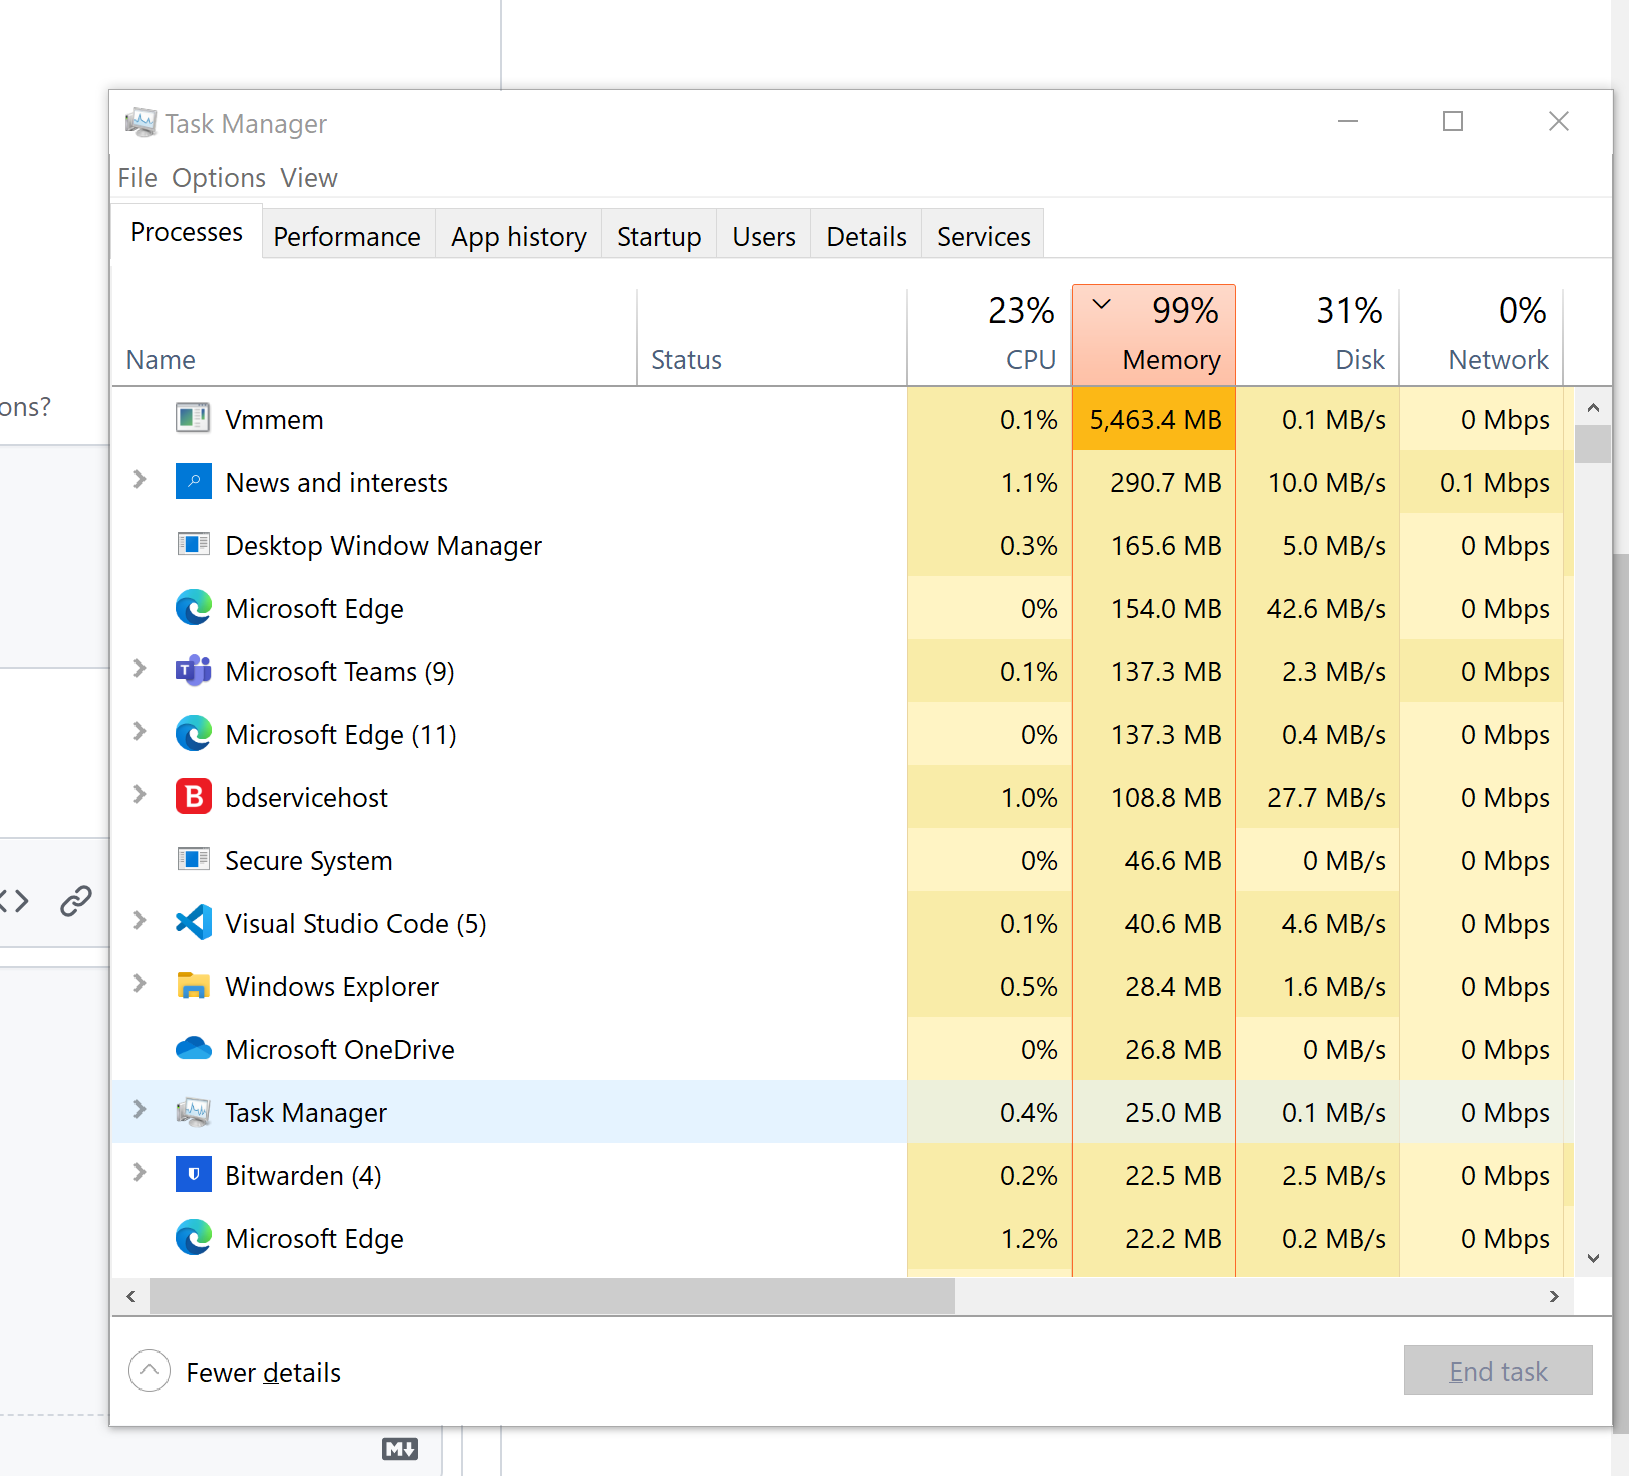Click the Markdown icon in background window
The image size is (1629, 1476).
(400, 1449)
